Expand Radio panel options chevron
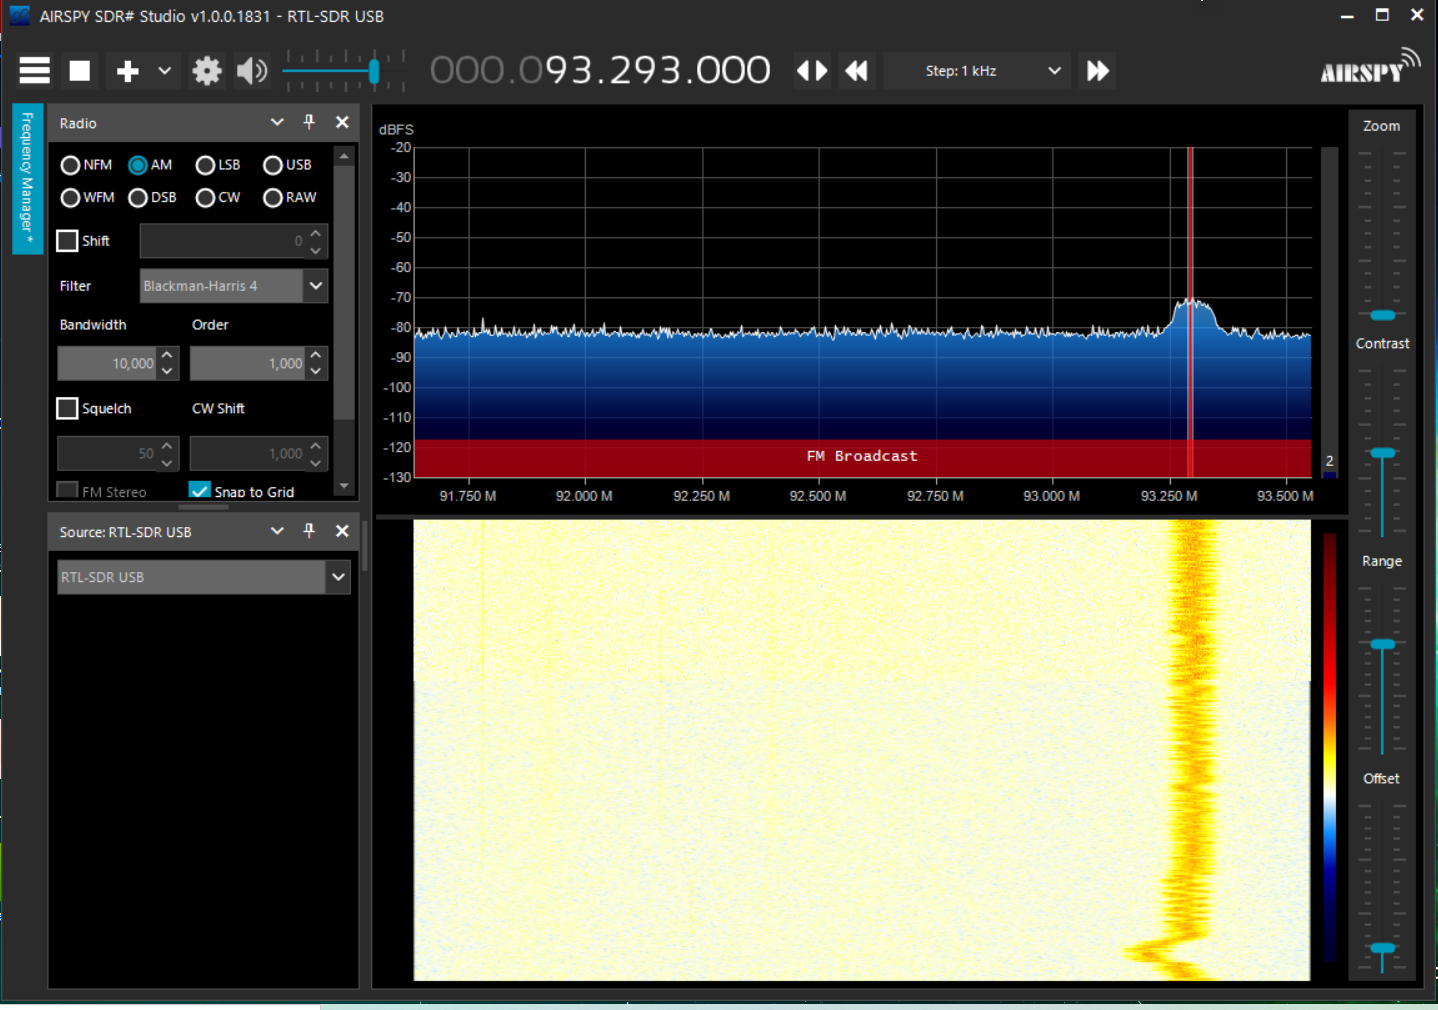The width and height of the screenshot is (1438, 1010). click(277, 122)
